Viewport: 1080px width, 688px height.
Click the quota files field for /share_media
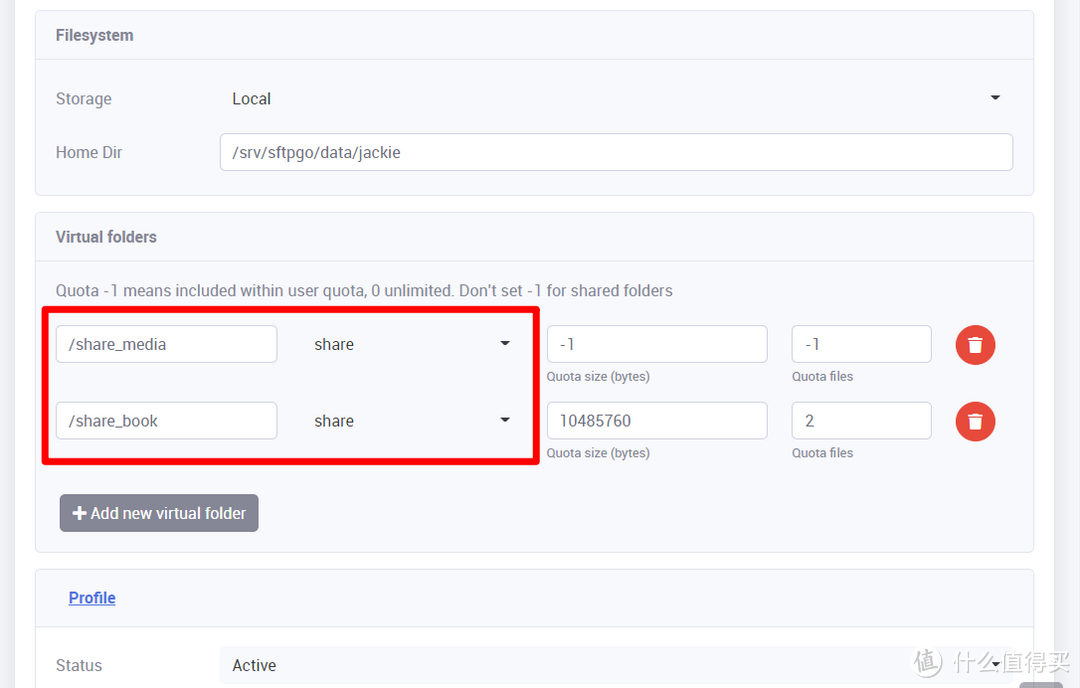(862, 344)
